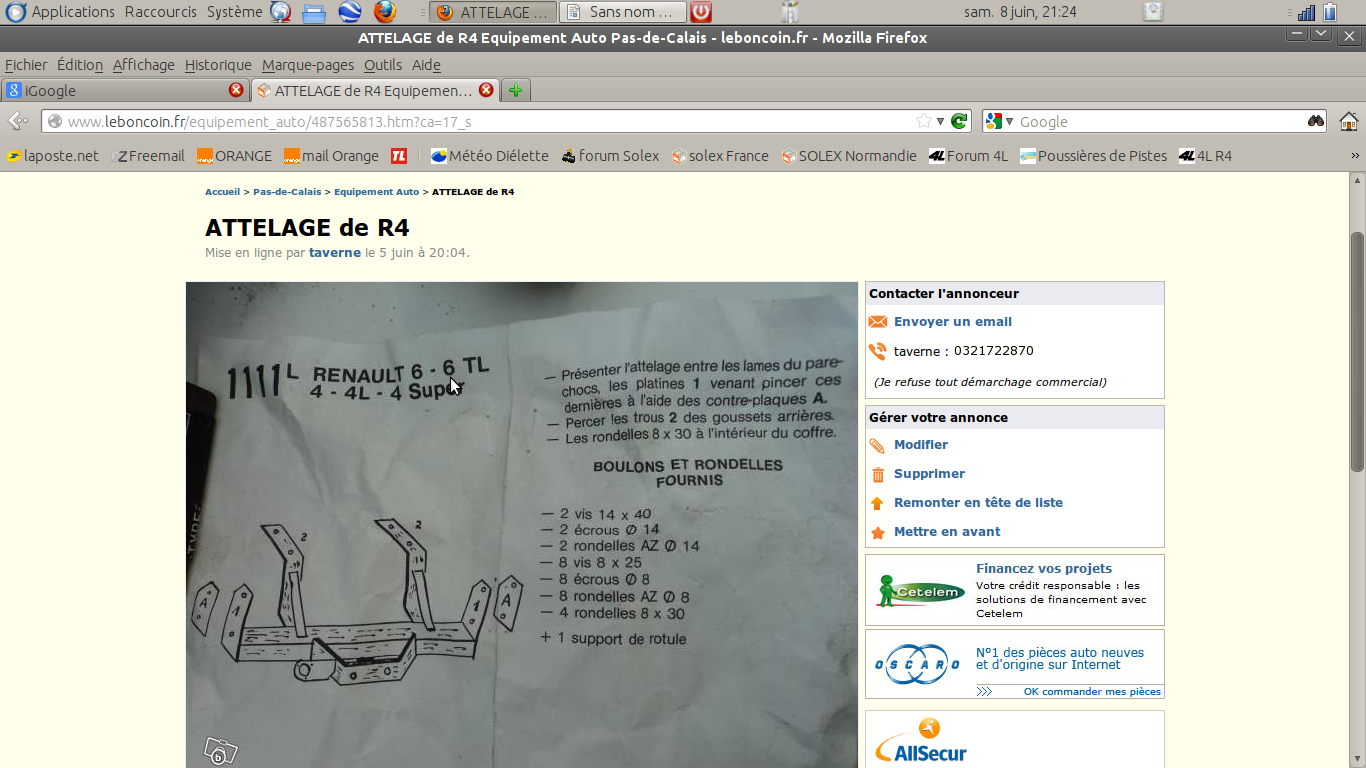This screenshot has height=768, width=1366.
Task: Open the ORANGE bookmark
Action: [x=234, y=156]
